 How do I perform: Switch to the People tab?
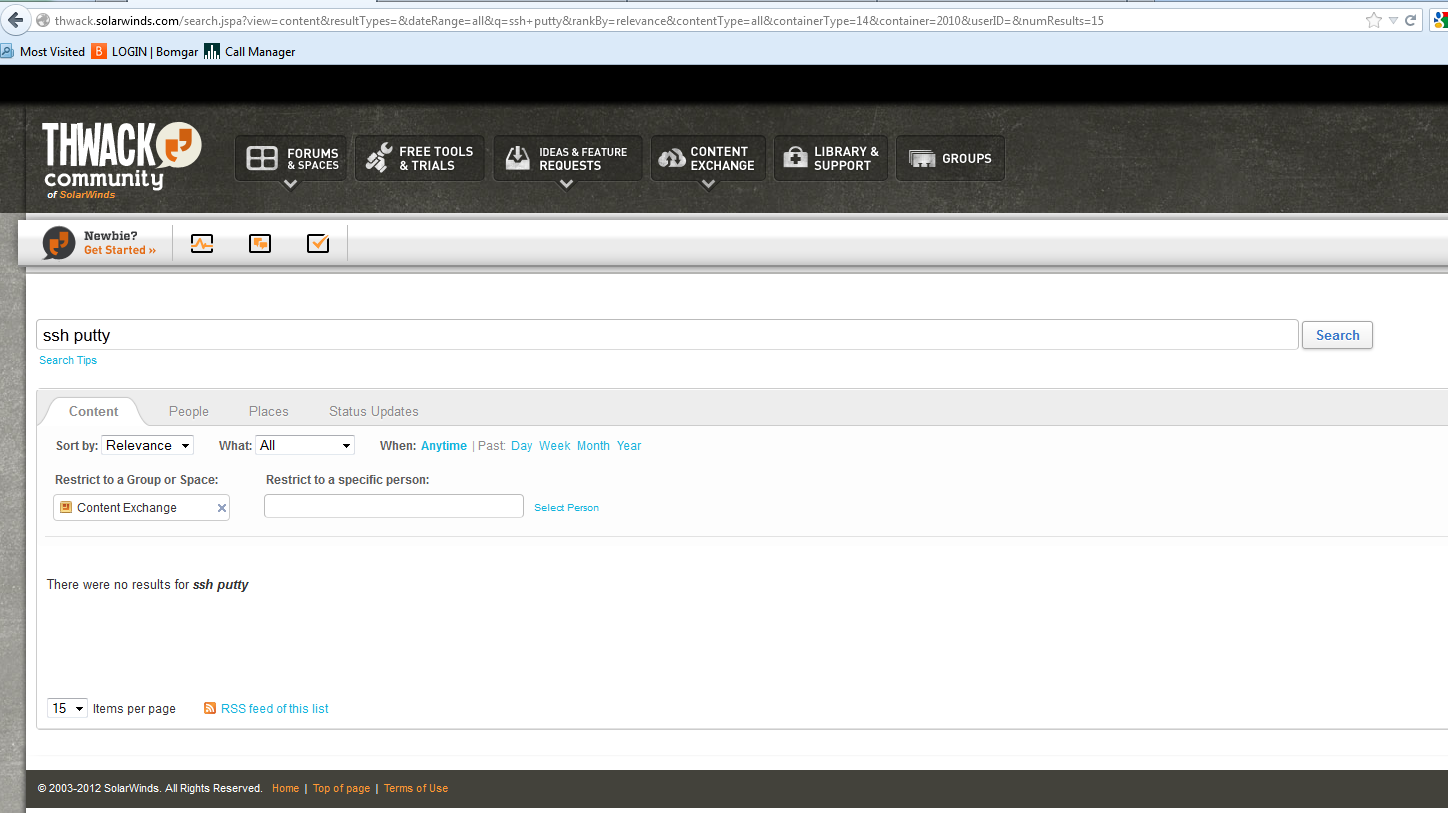point(189,411)
